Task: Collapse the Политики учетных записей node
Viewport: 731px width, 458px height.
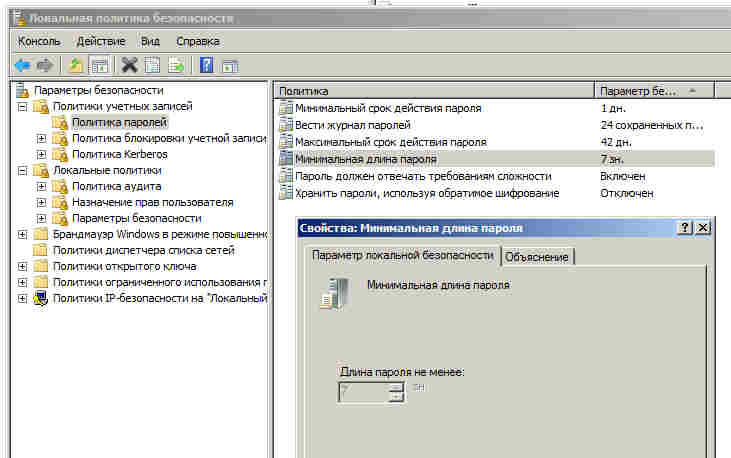Action: tap(22, 106)
